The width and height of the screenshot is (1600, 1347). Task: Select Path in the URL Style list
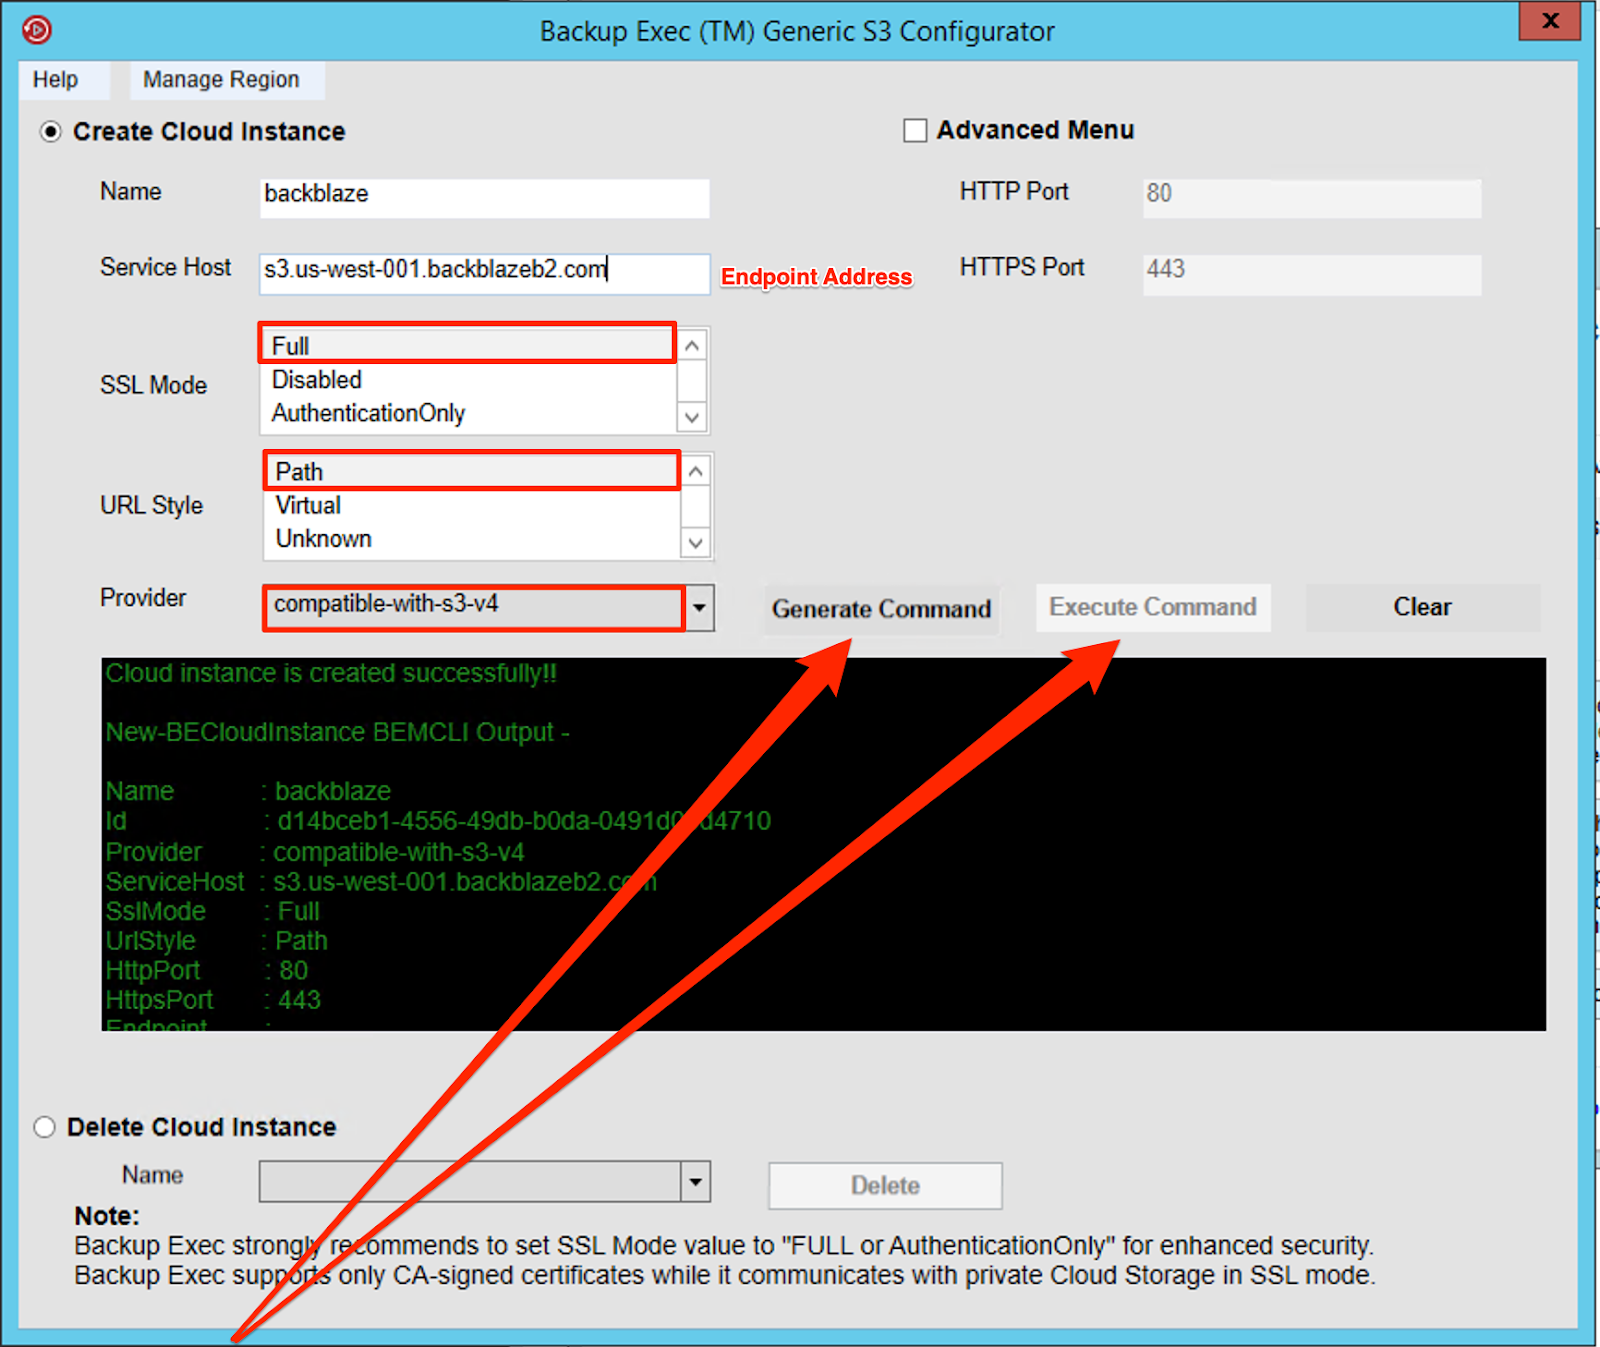click(472, 471)
